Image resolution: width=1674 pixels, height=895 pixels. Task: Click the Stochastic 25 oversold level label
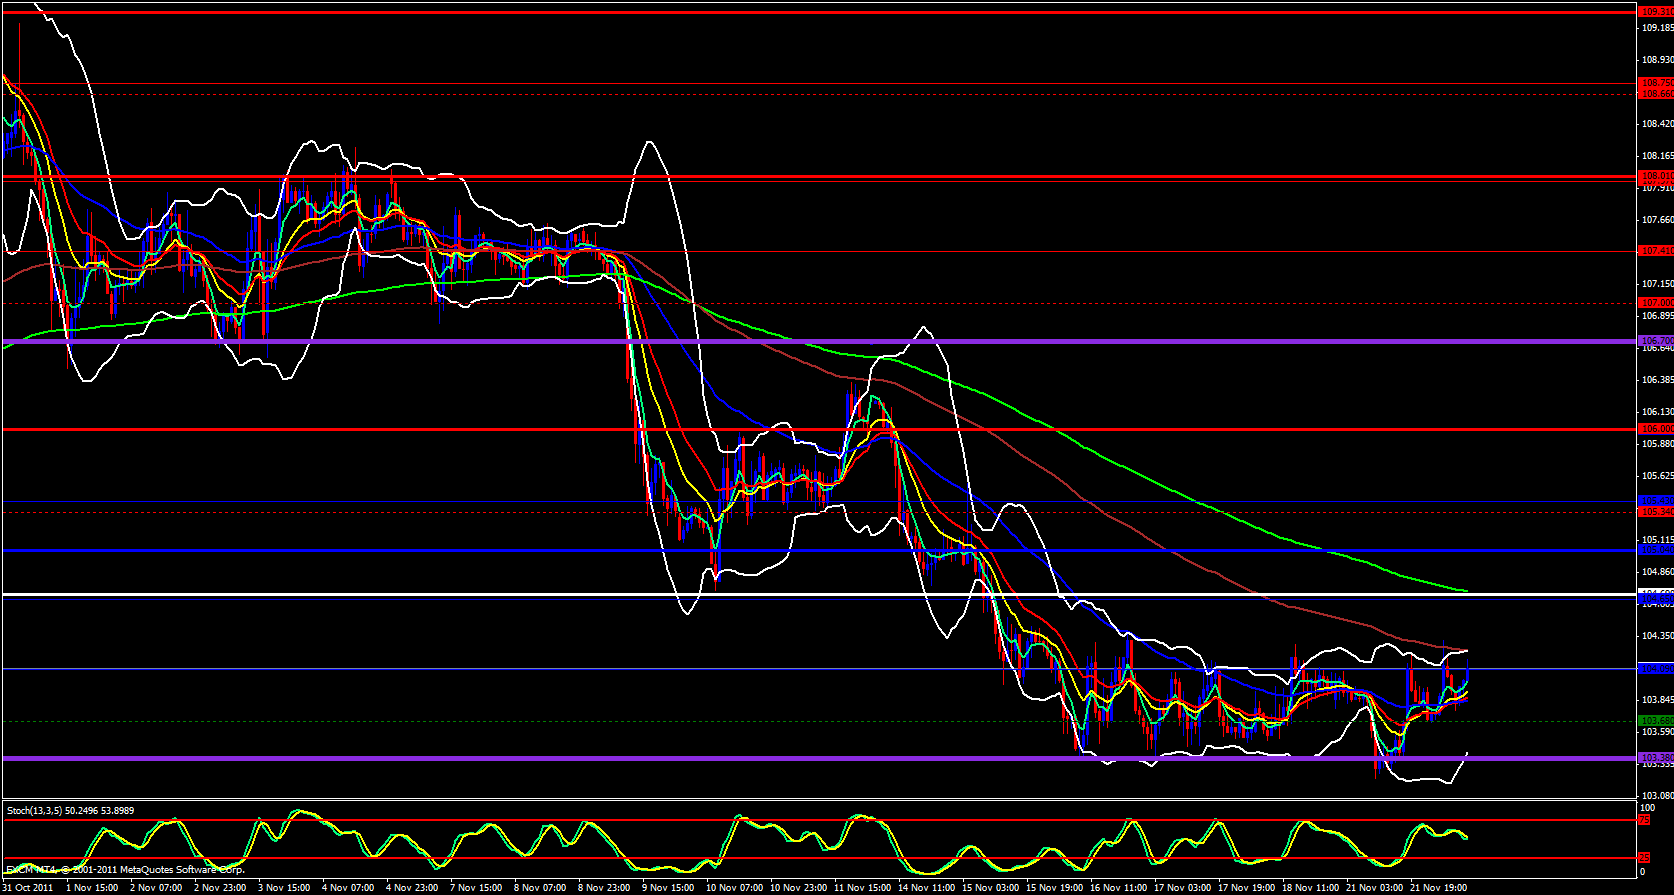pyautogui.click(x=1644, y=858)
